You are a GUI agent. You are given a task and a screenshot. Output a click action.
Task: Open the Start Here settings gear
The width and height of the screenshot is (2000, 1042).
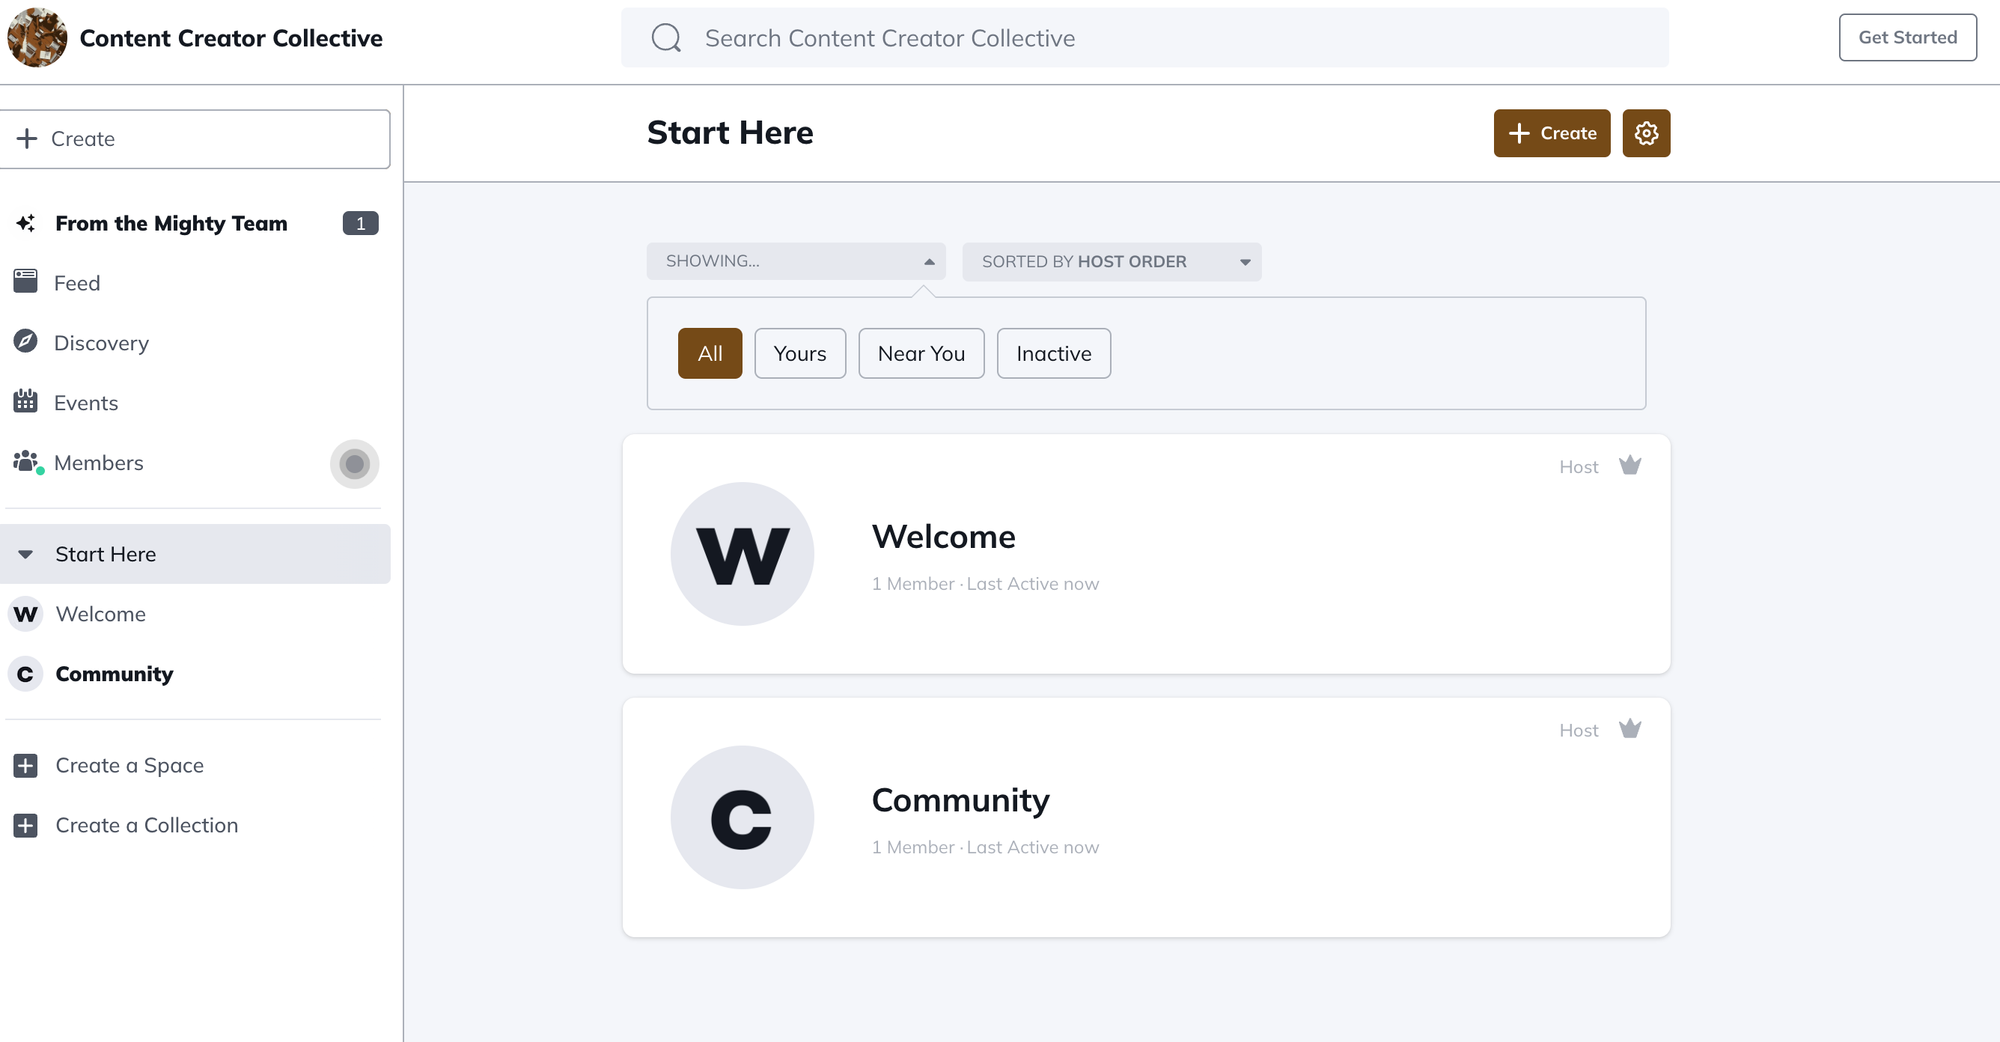pos(1645,133)
